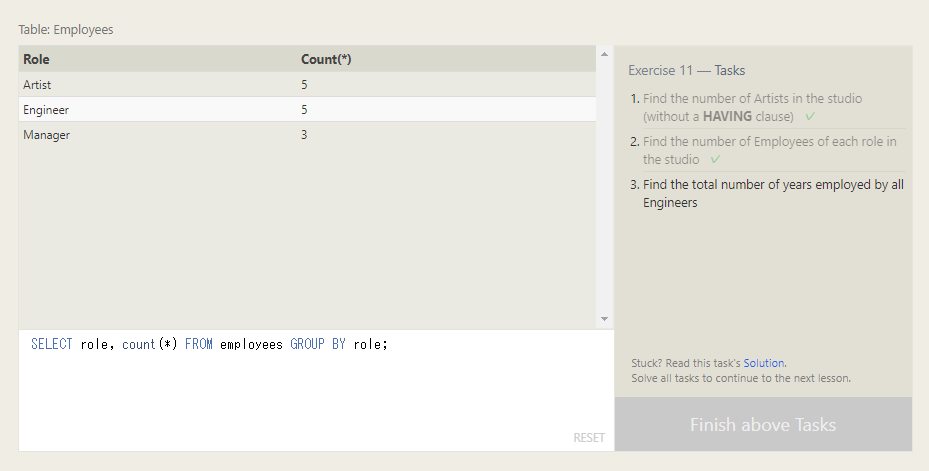Image resolution: width=929 pixels, height=471 pixels.
Task: Select the Count(*) column header
Action: 326,59
